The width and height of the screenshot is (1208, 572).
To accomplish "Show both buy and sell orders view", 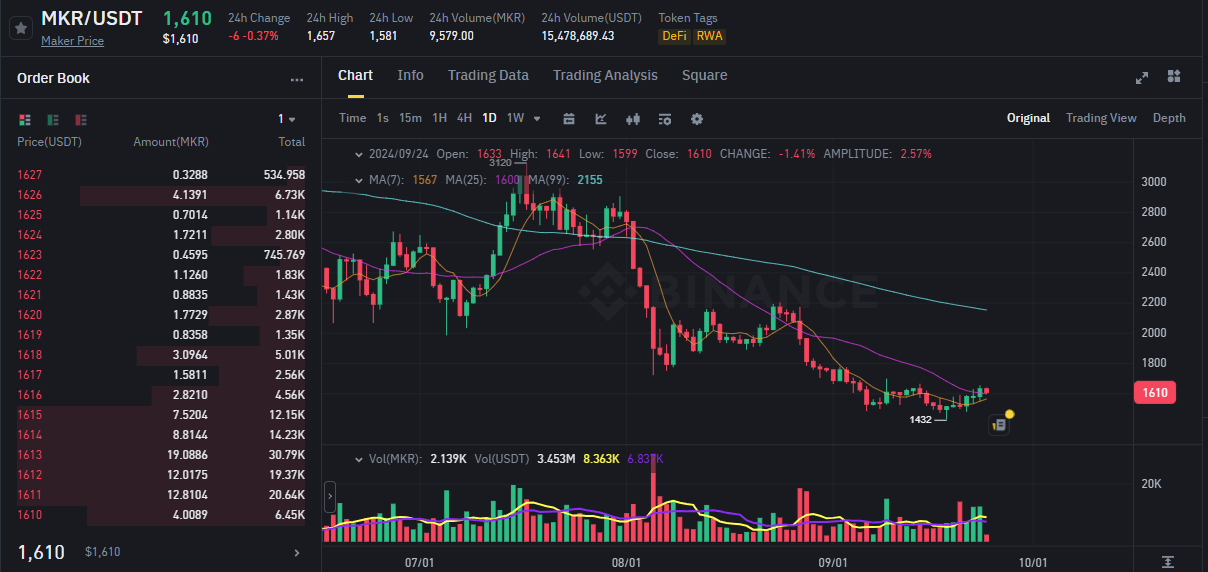I will 25,119.
